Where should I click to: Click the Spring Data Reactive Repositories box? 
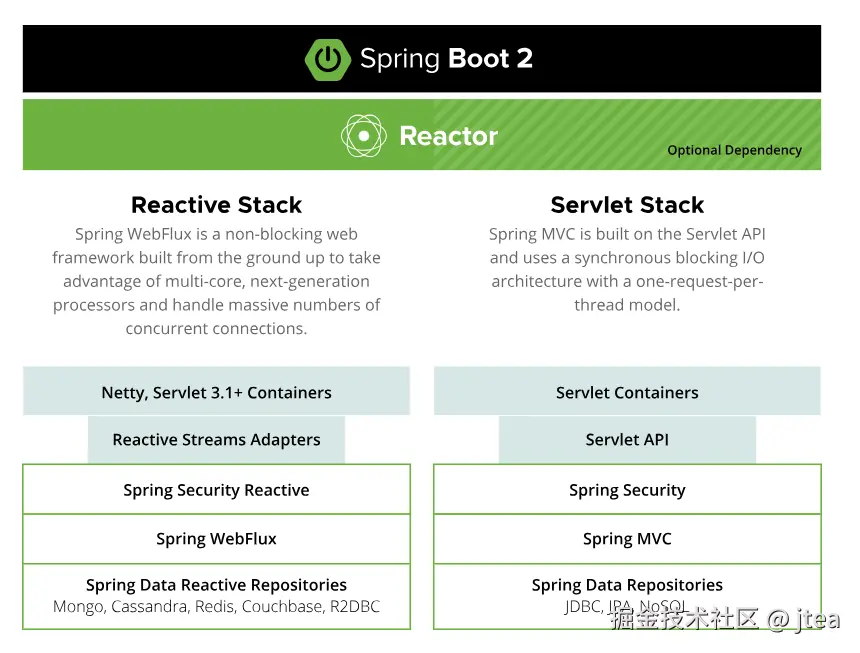[216, 585]
